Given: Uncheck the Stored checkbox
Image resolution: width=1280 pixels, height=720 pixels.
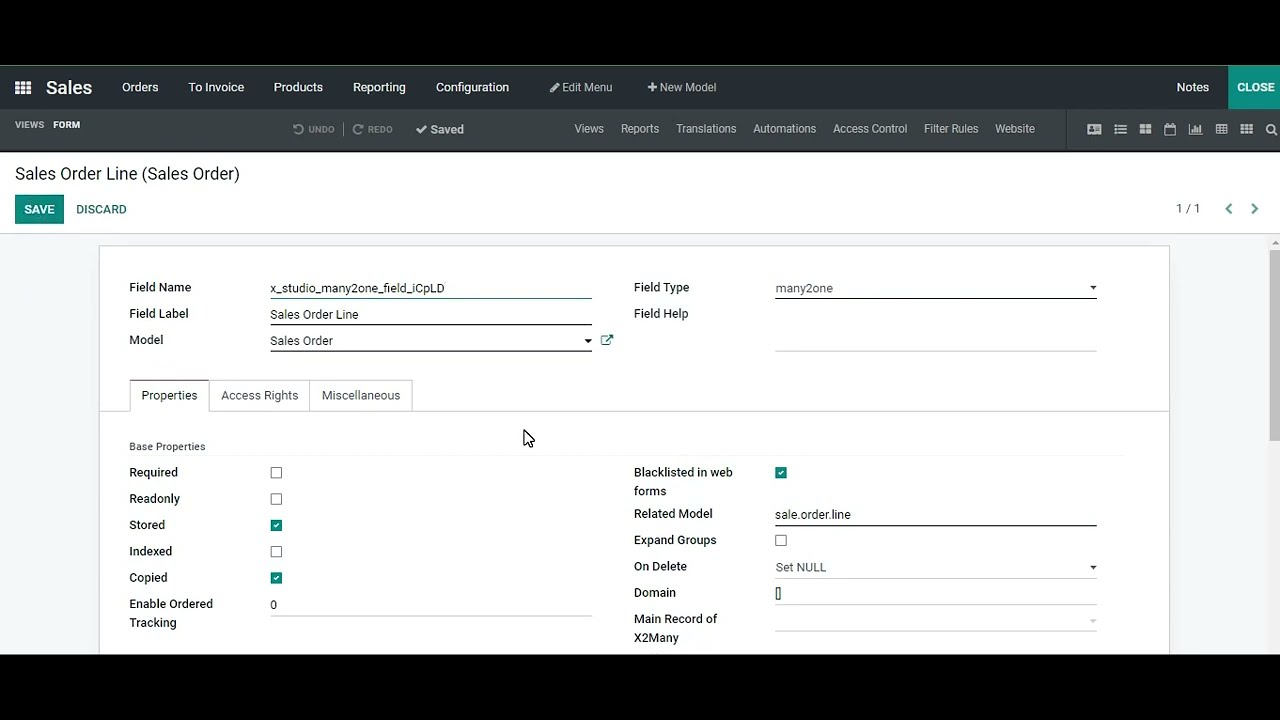Looking at the screenshot, I should (x=276, y=525).
